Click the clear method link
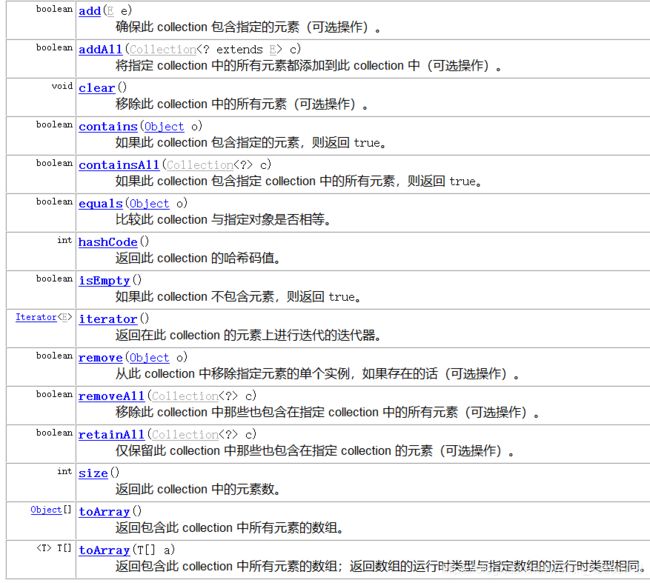The image size is (650, 583). [97, 88]
